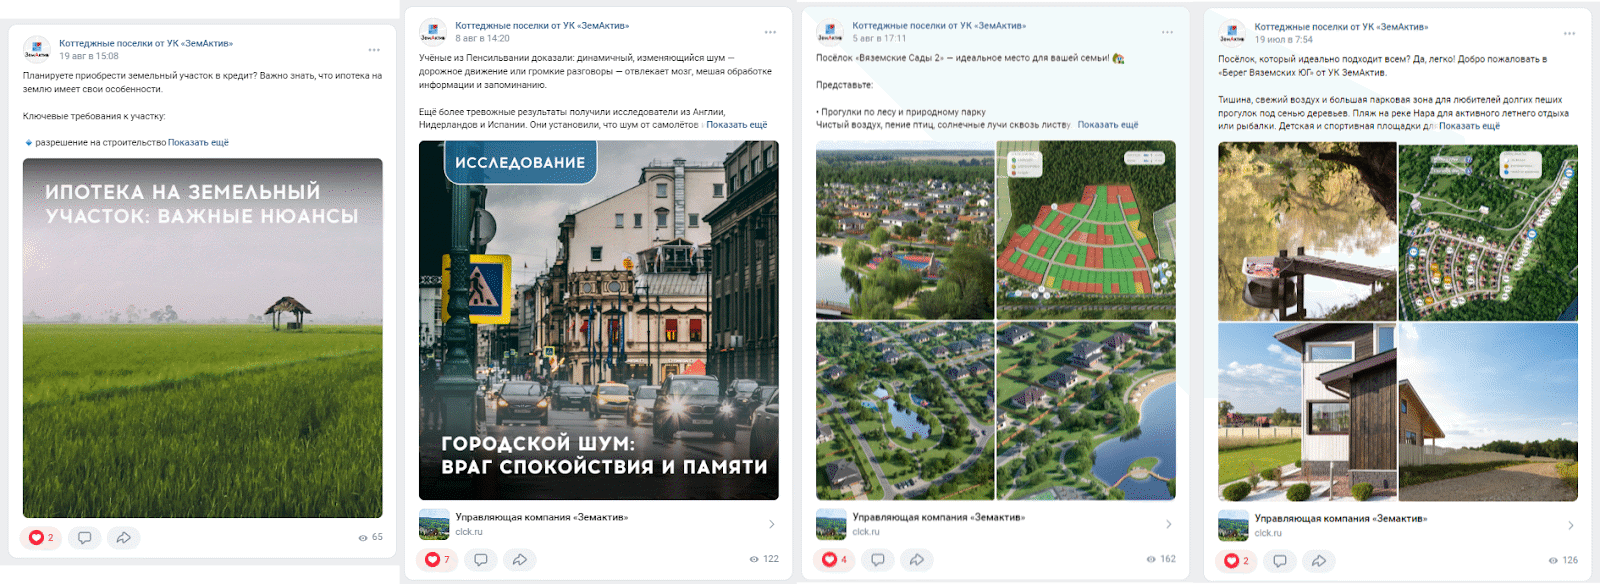The image size is (1600, 584).
Task: Open comments on the «Вяземские Сады 2» post
Action: (878, 560)
